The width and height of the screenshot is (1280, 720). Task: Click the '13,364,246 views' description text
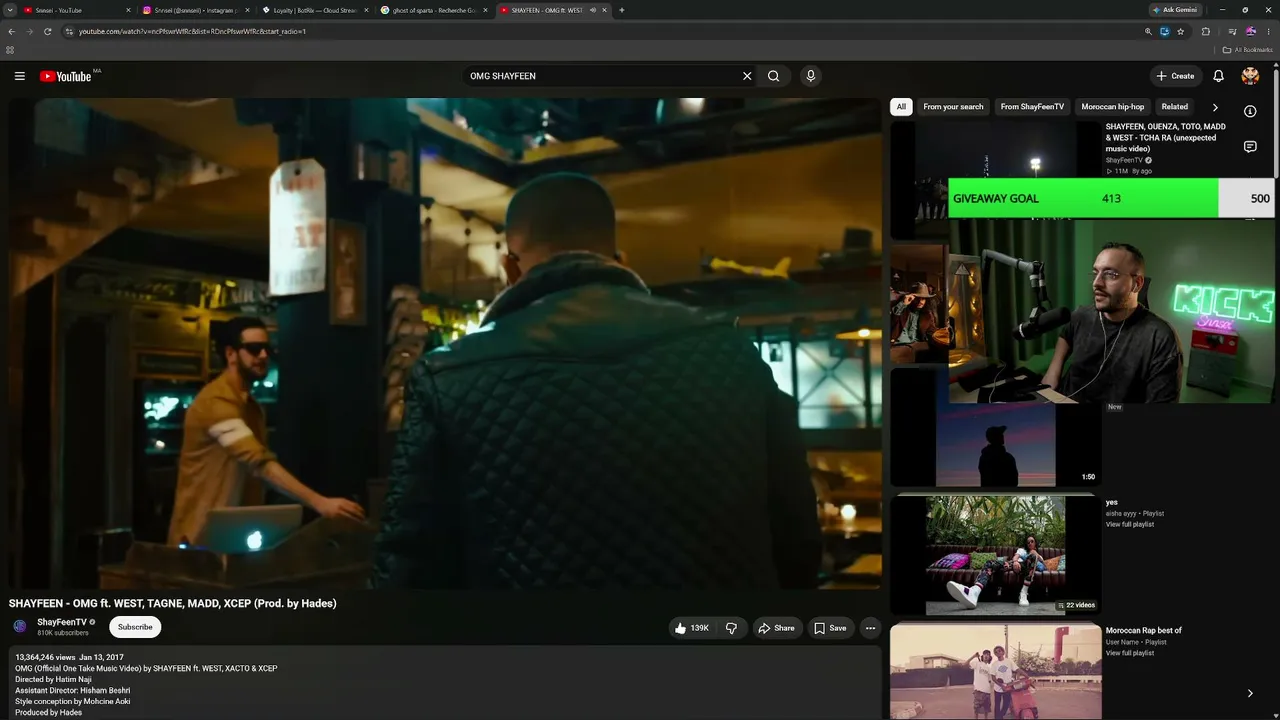45,657
